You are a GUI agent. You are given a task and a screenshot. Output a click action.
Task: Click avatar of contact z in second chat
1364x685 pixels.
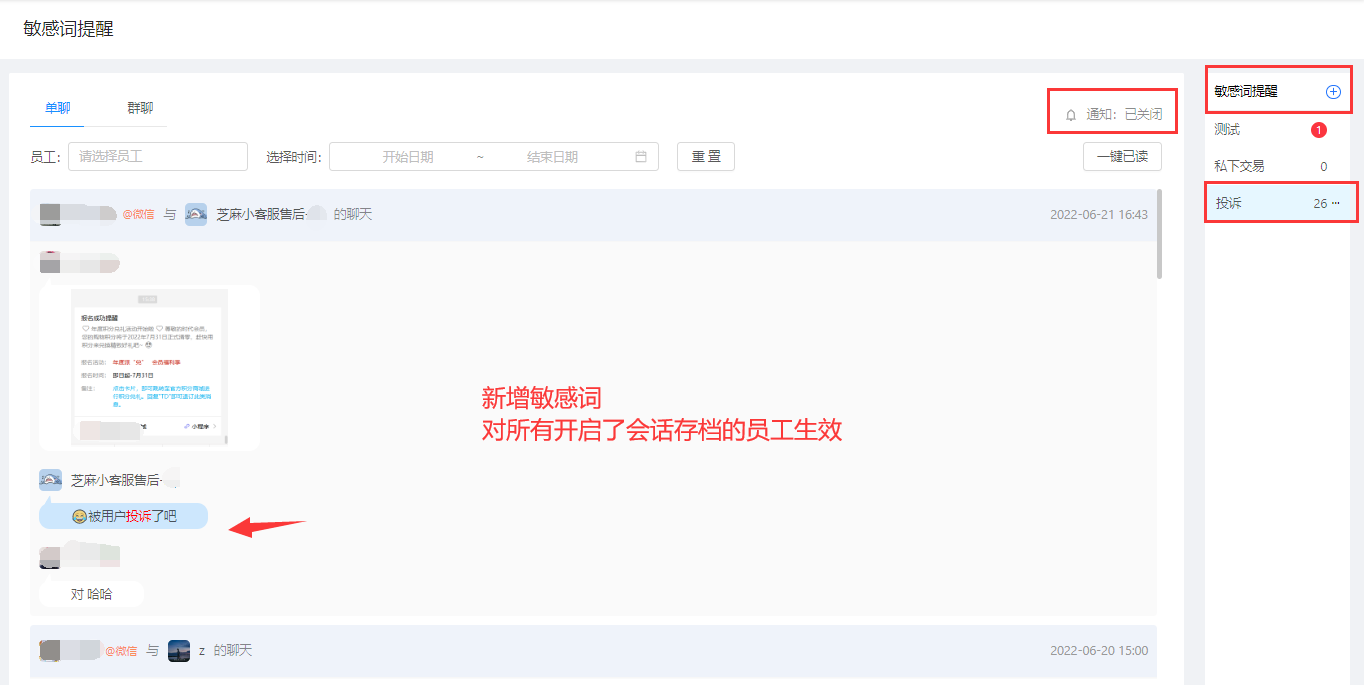coord(179,651)
